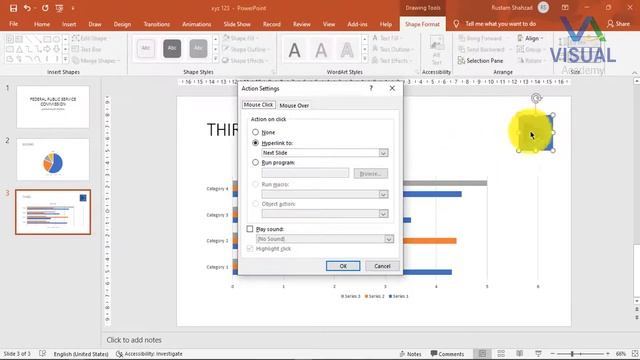The height and width of the screenshot is (360, 640).
Task: Select the Text Box tool in Insert Shapes
Action: pyautogui.click(x=86, y=49)
